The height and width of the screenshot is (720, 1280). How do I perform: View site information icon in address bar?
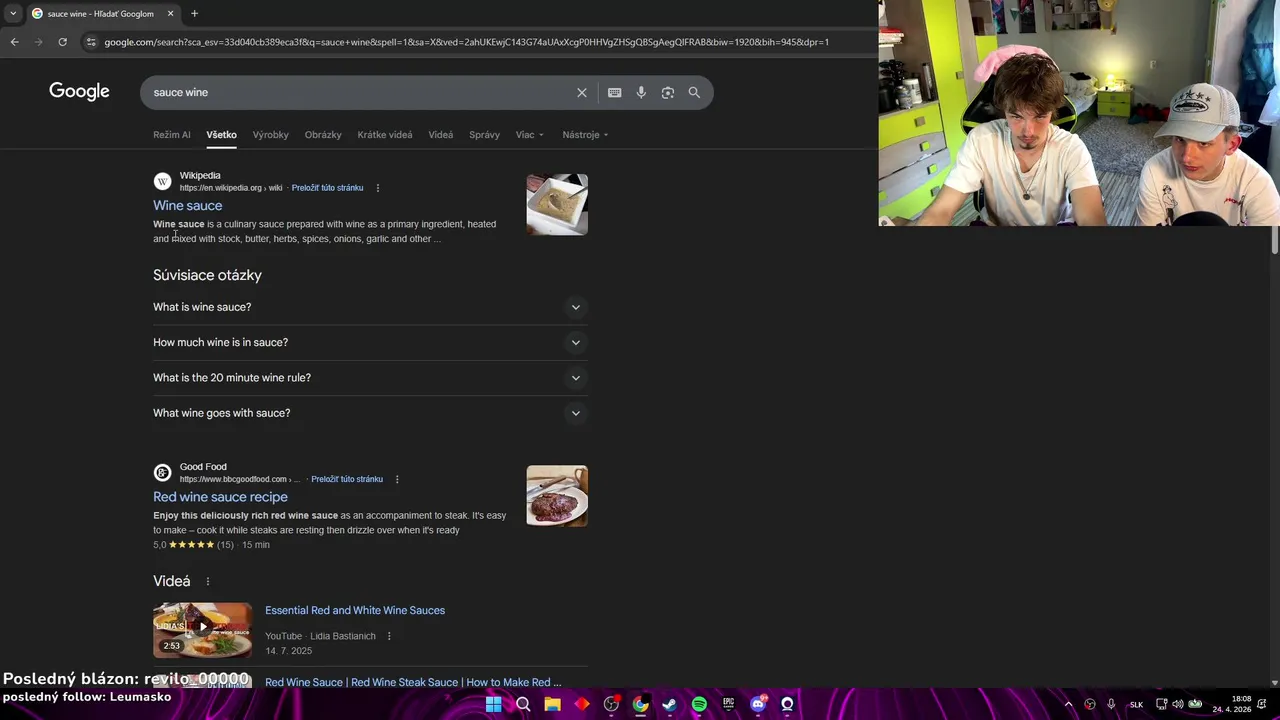pos(91,42)
